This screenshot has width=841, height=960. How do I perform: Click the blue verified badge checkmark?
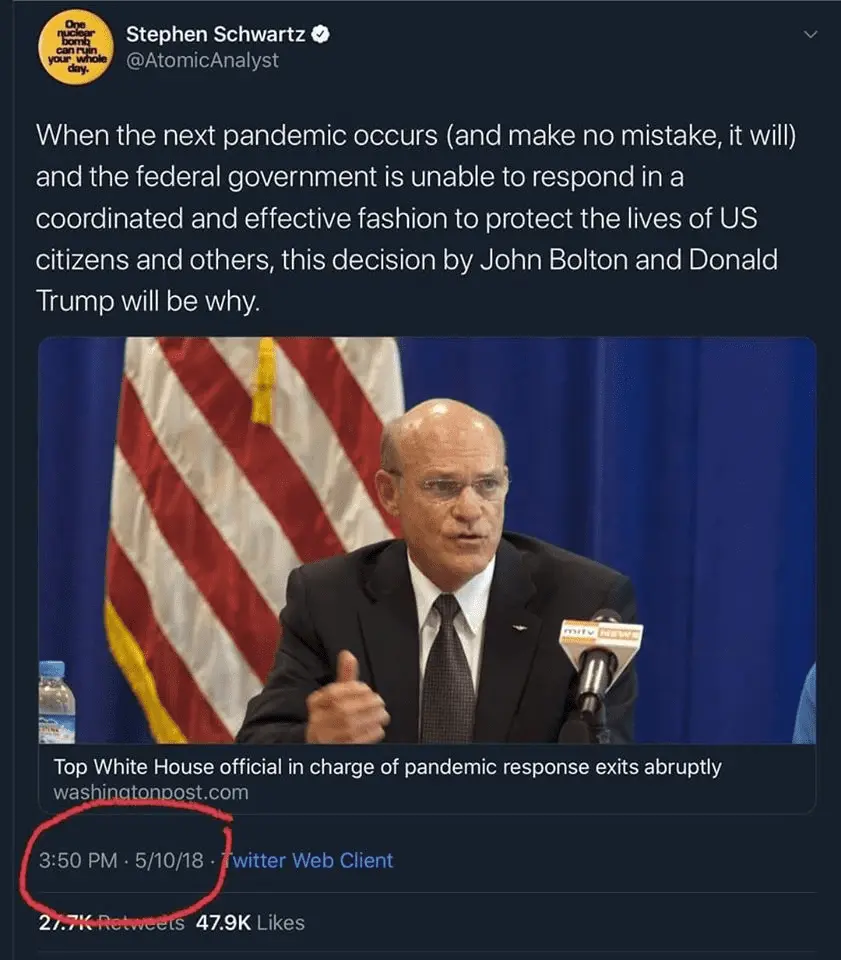point(318,33)
